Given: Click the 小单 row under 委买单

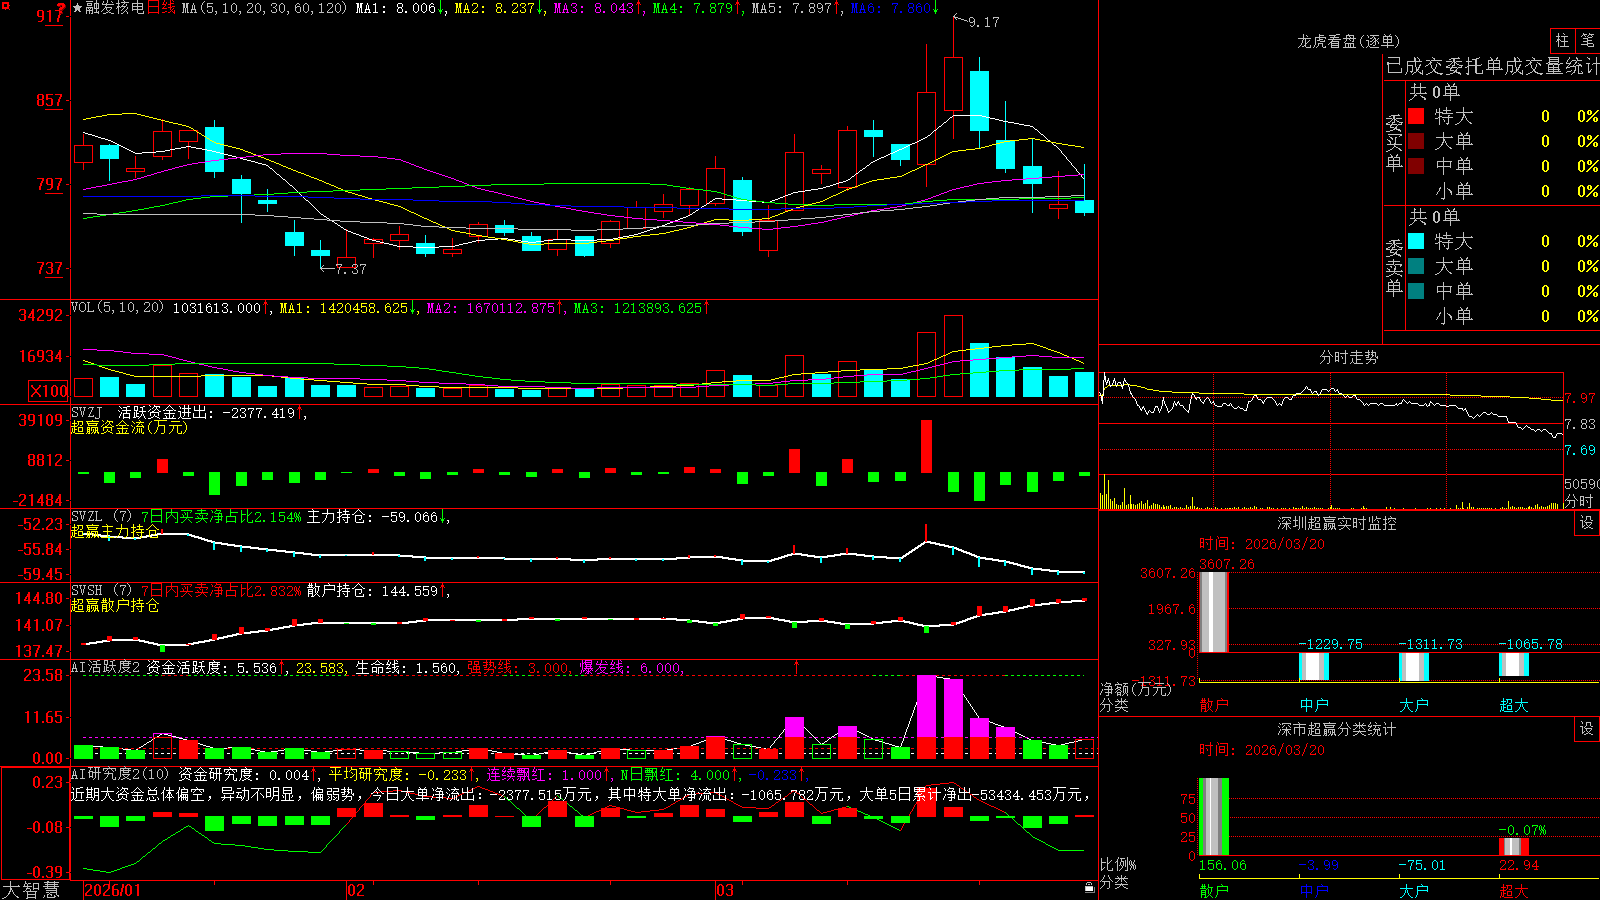Looking at the screenshot, I should coord(1503,191).
